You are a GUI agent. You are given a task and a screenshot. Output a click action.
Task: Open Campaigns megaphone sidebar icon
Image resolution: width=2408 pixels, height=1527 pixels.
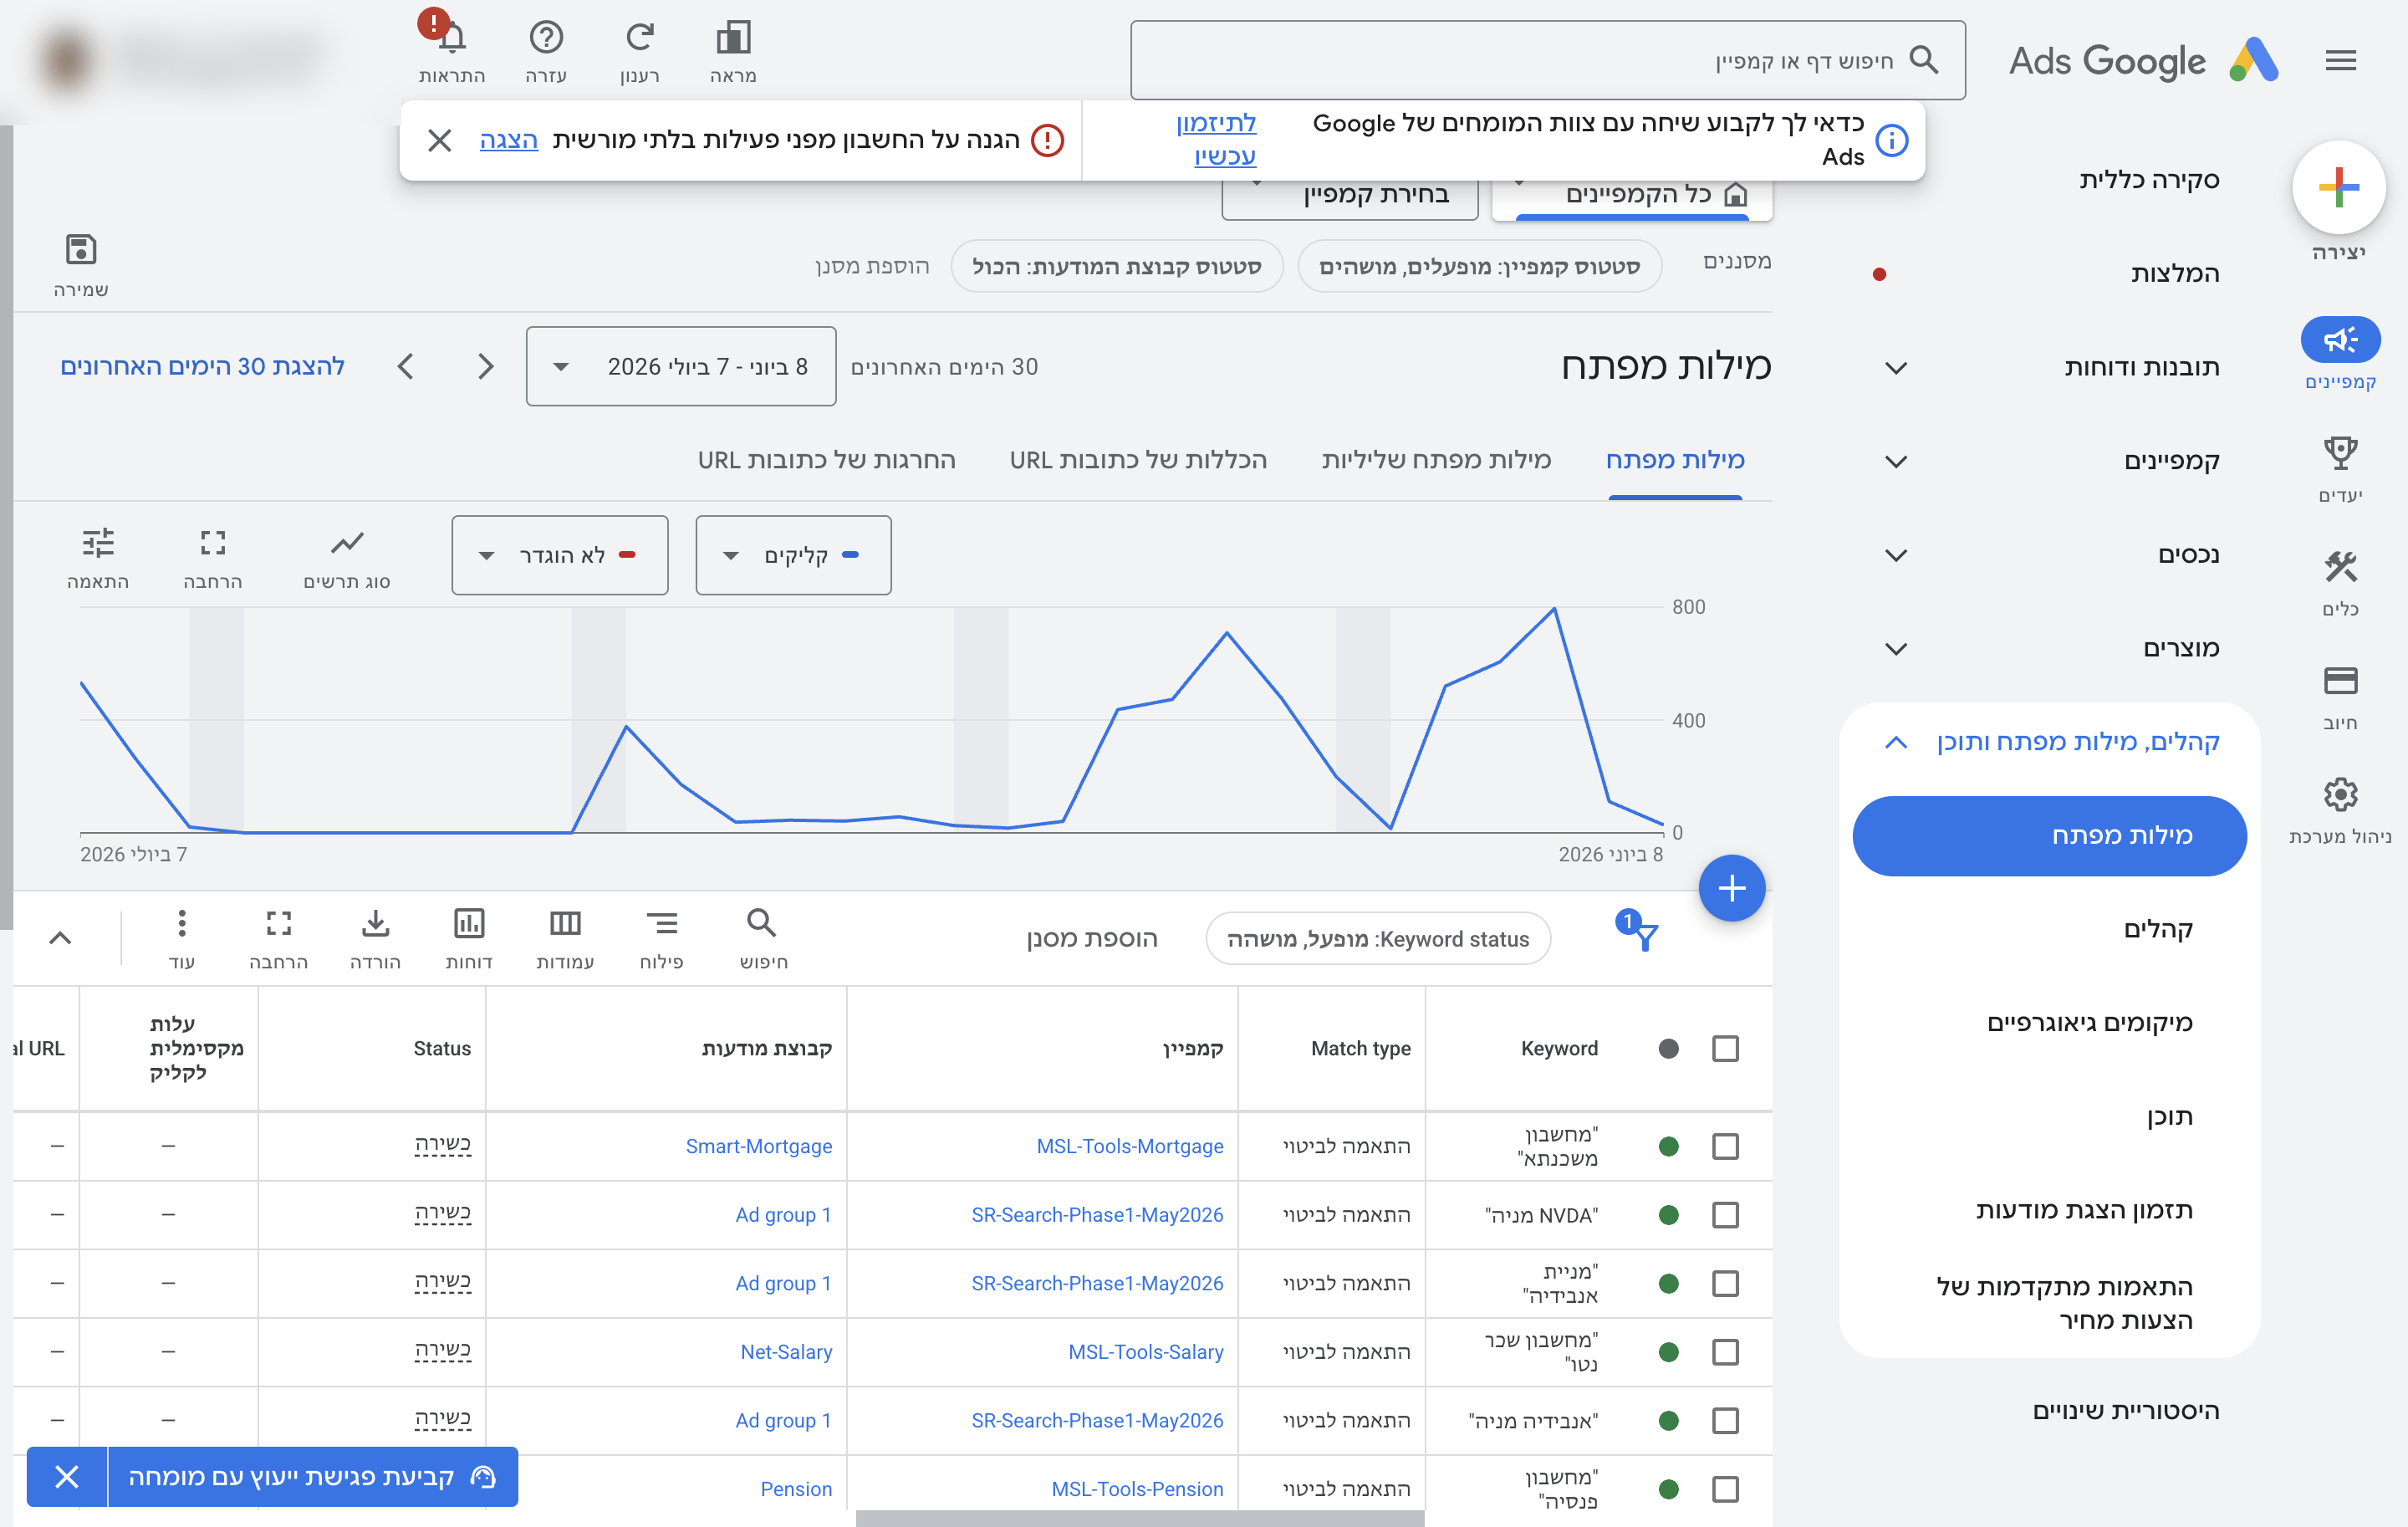coord(2340,340)
